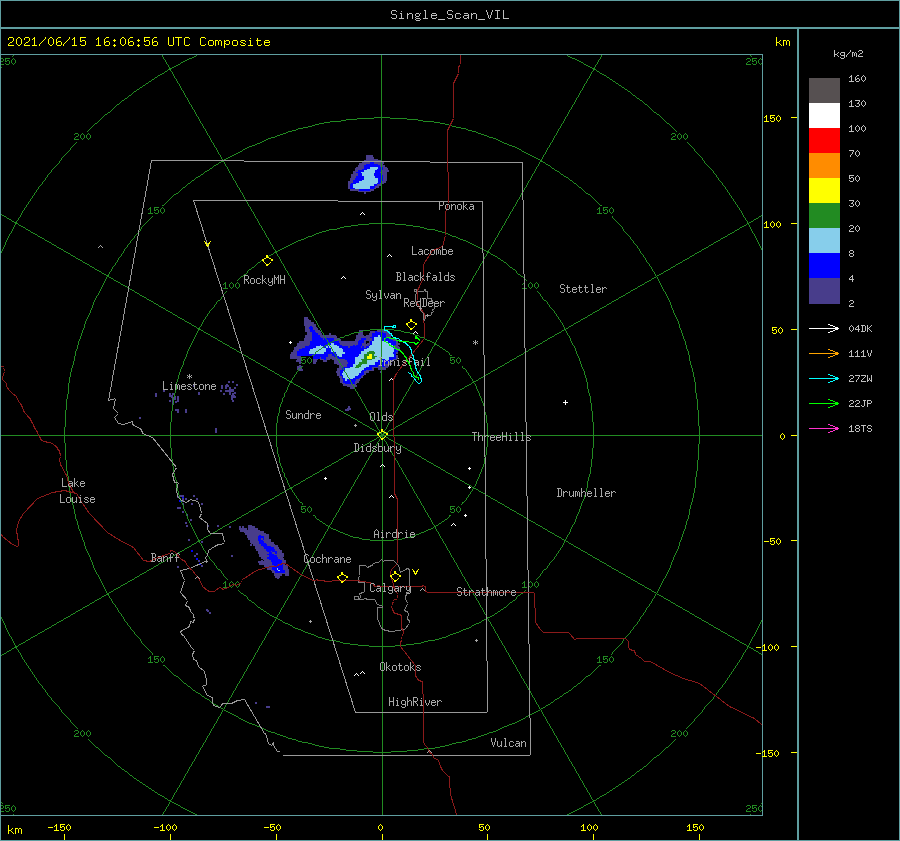Select the light blue 8–20 color swatch
Screen dimensions: 900x841
pyautogui.click(x=824, y=241)
